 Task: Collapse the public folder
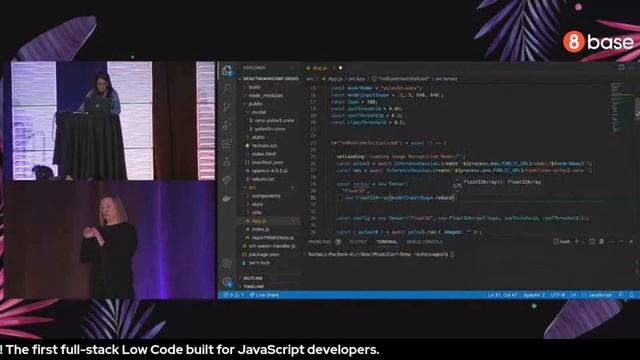point(256,104)
